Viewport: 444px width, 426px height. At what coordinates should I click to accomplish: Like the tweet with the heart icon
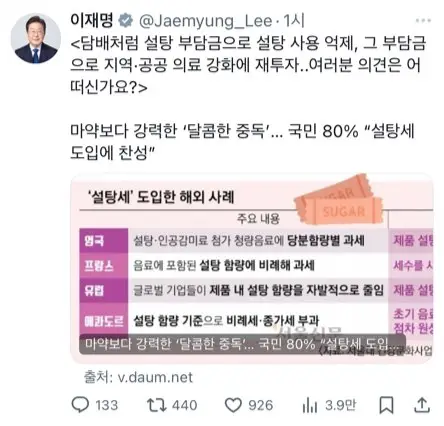pyautogui.click(x=233, y=405)
